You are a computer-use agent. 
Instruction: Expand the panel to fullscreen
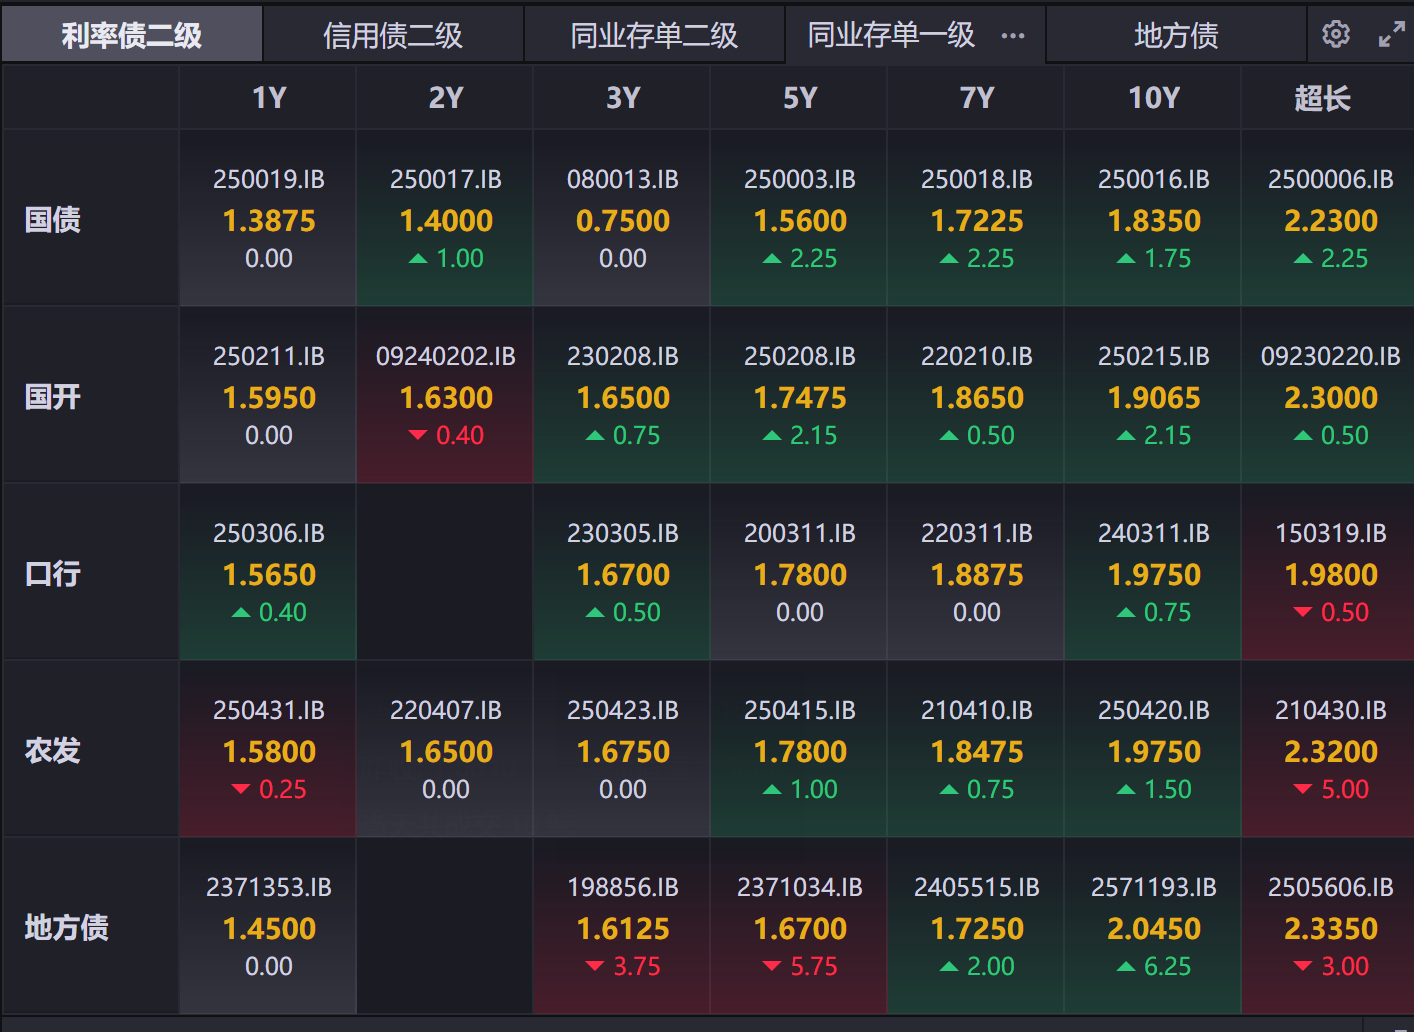[1391, 35]
